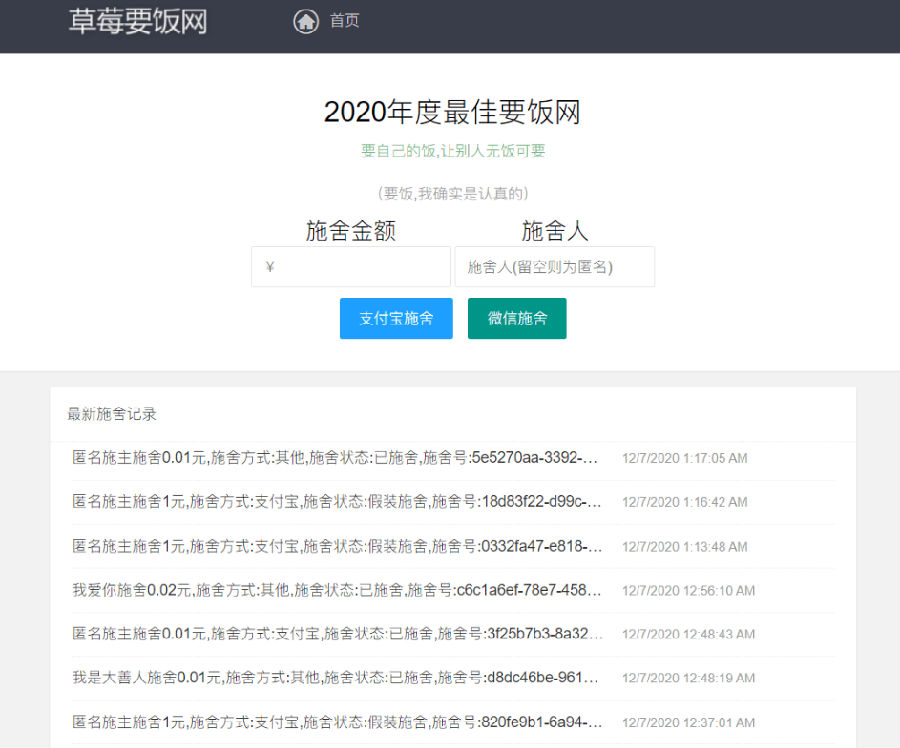The width and height of the screenshot is (900, 748).
Task: Click the gray slogan 要饭,我确实是认真的
Action: [x=452, y=193]
